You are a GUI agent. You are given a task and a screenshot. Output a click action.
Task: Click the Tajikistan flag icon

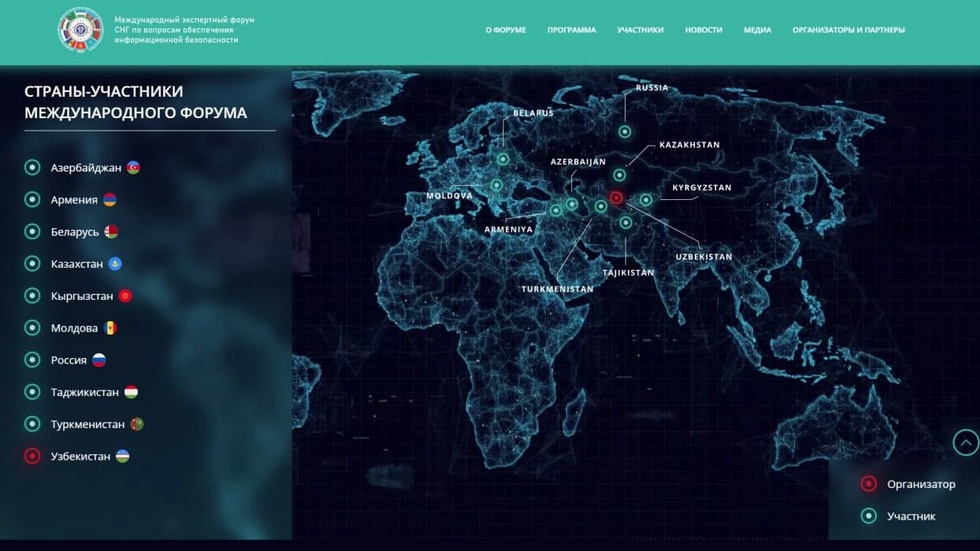131,392
